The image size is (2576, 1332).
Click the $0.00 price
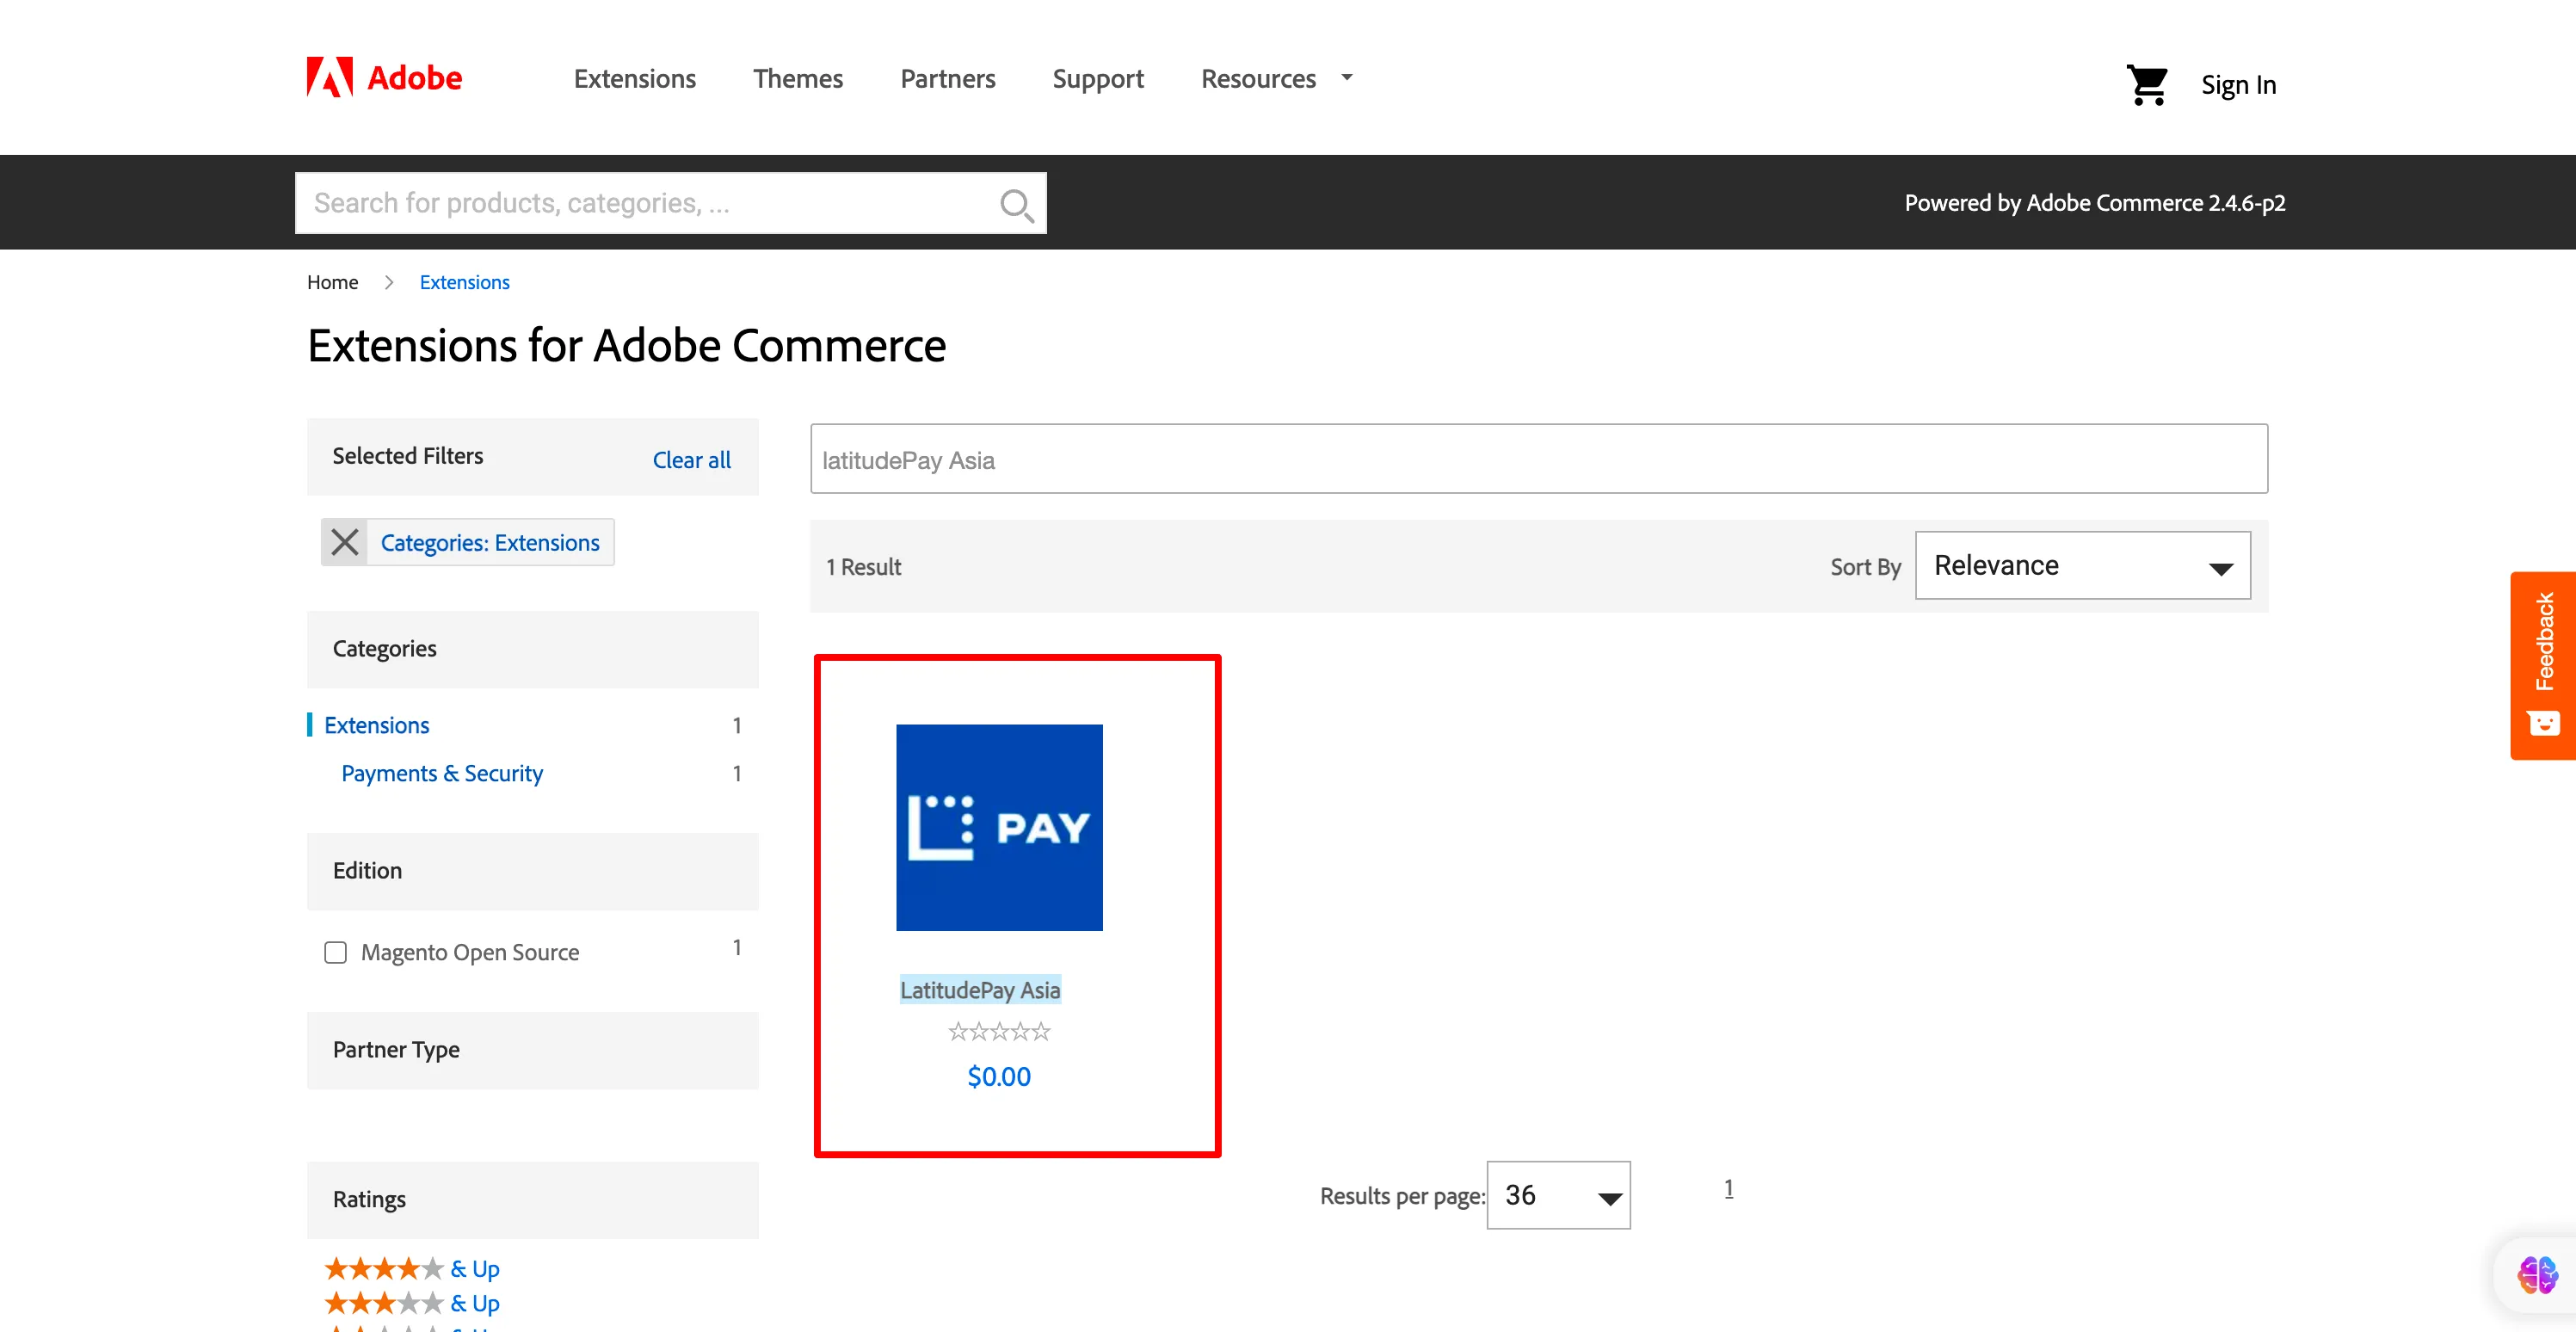[999, 1076]
